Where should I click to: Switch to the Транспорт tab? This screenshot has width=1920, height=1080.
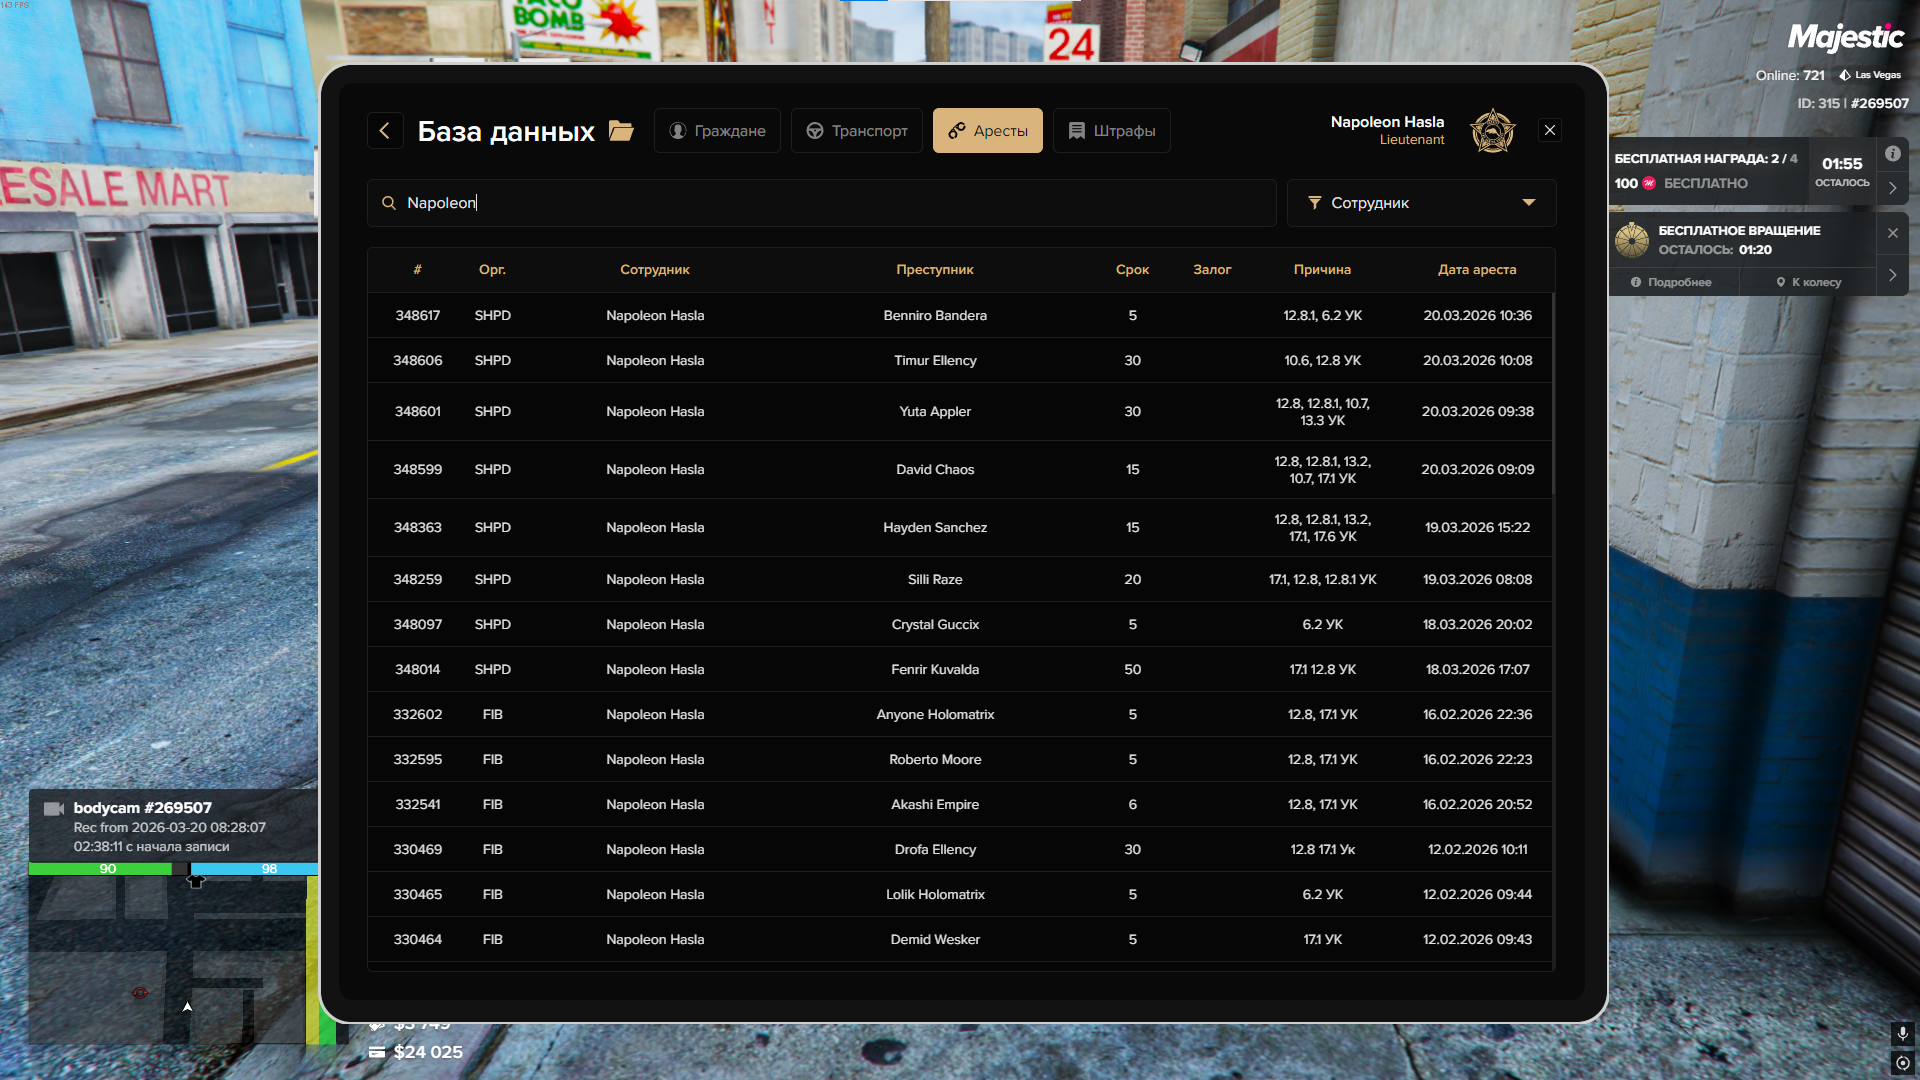pos(857,131)
